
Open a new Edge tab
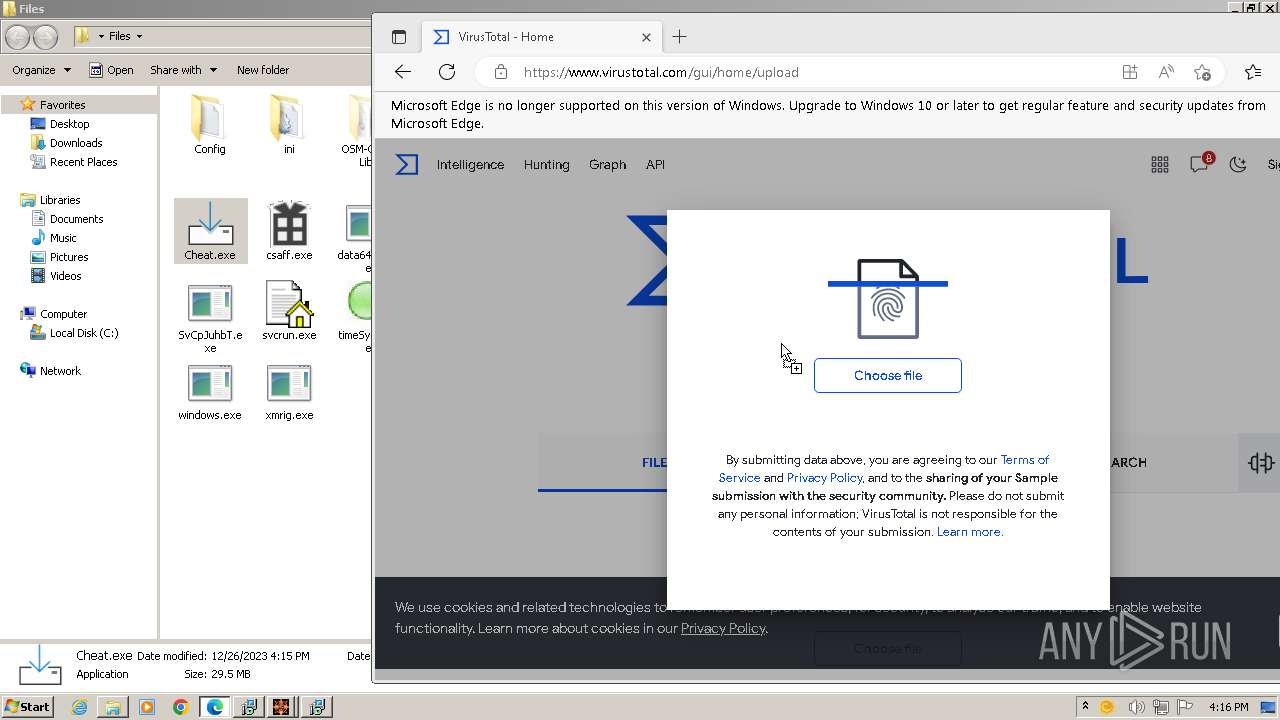pos(679,37)
